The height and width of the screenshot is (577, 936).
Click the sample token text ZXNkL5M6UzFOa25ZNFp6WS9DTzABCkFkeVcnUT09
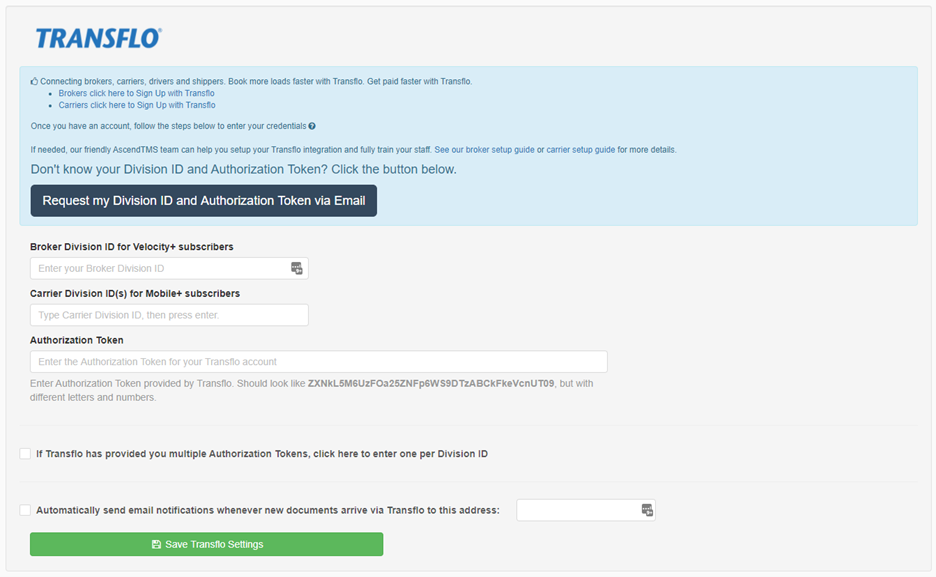click(x=431, y=384)
